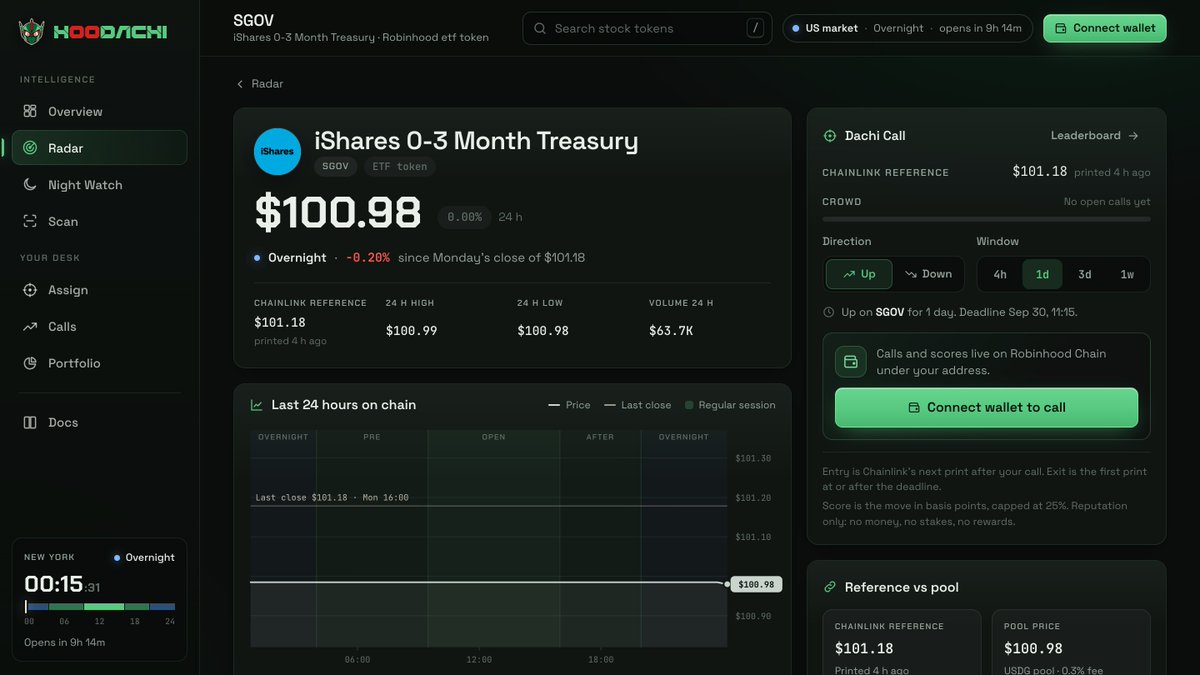
Task: Go to Overview page
Action: coord(99,111)
